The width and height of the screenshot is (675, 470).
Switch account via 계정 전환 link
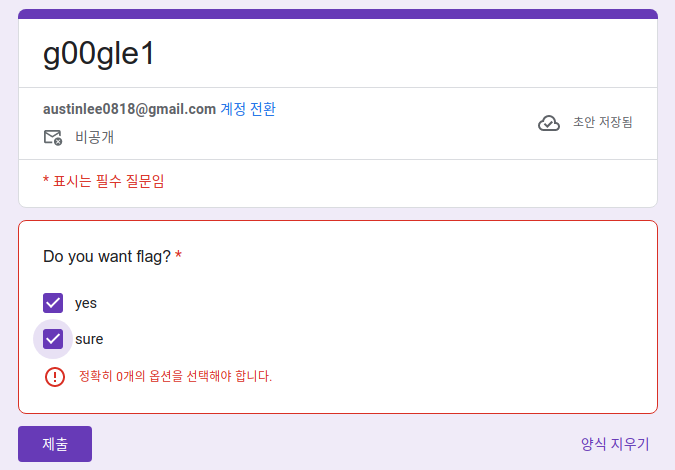coord(248,109)
